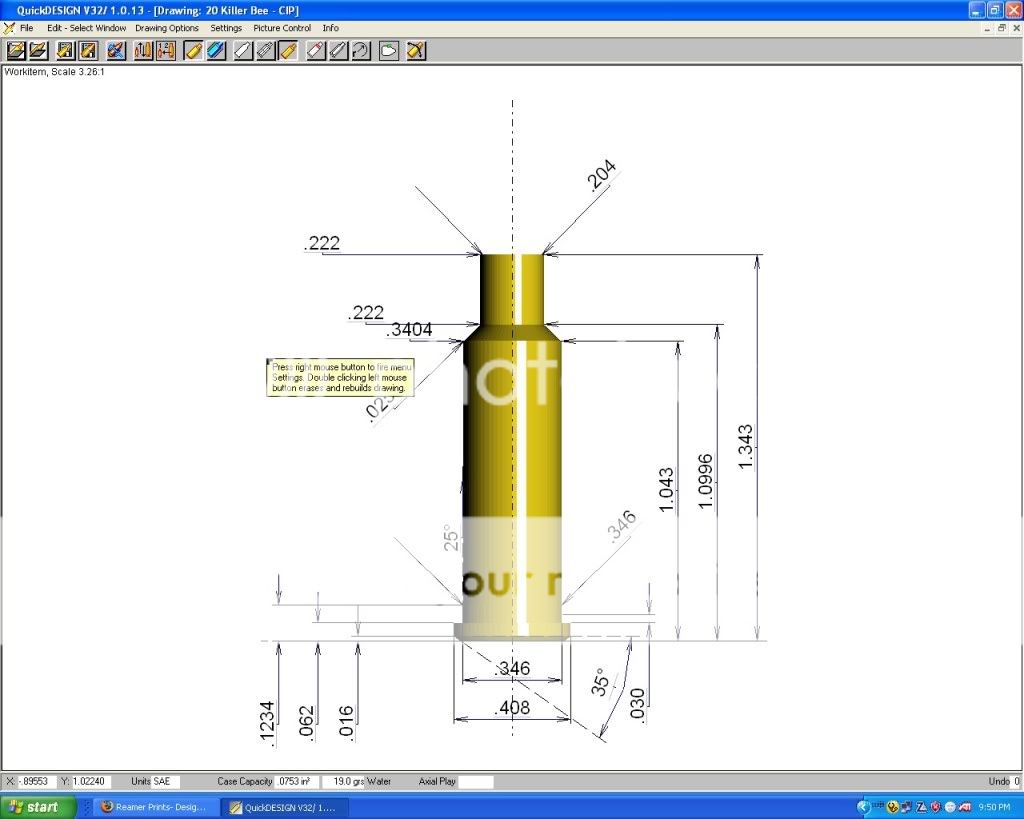Click the ZoneAlarm icon in the system tray
The height and width of the screenshot is (819, 1024).
coord(920,806)
